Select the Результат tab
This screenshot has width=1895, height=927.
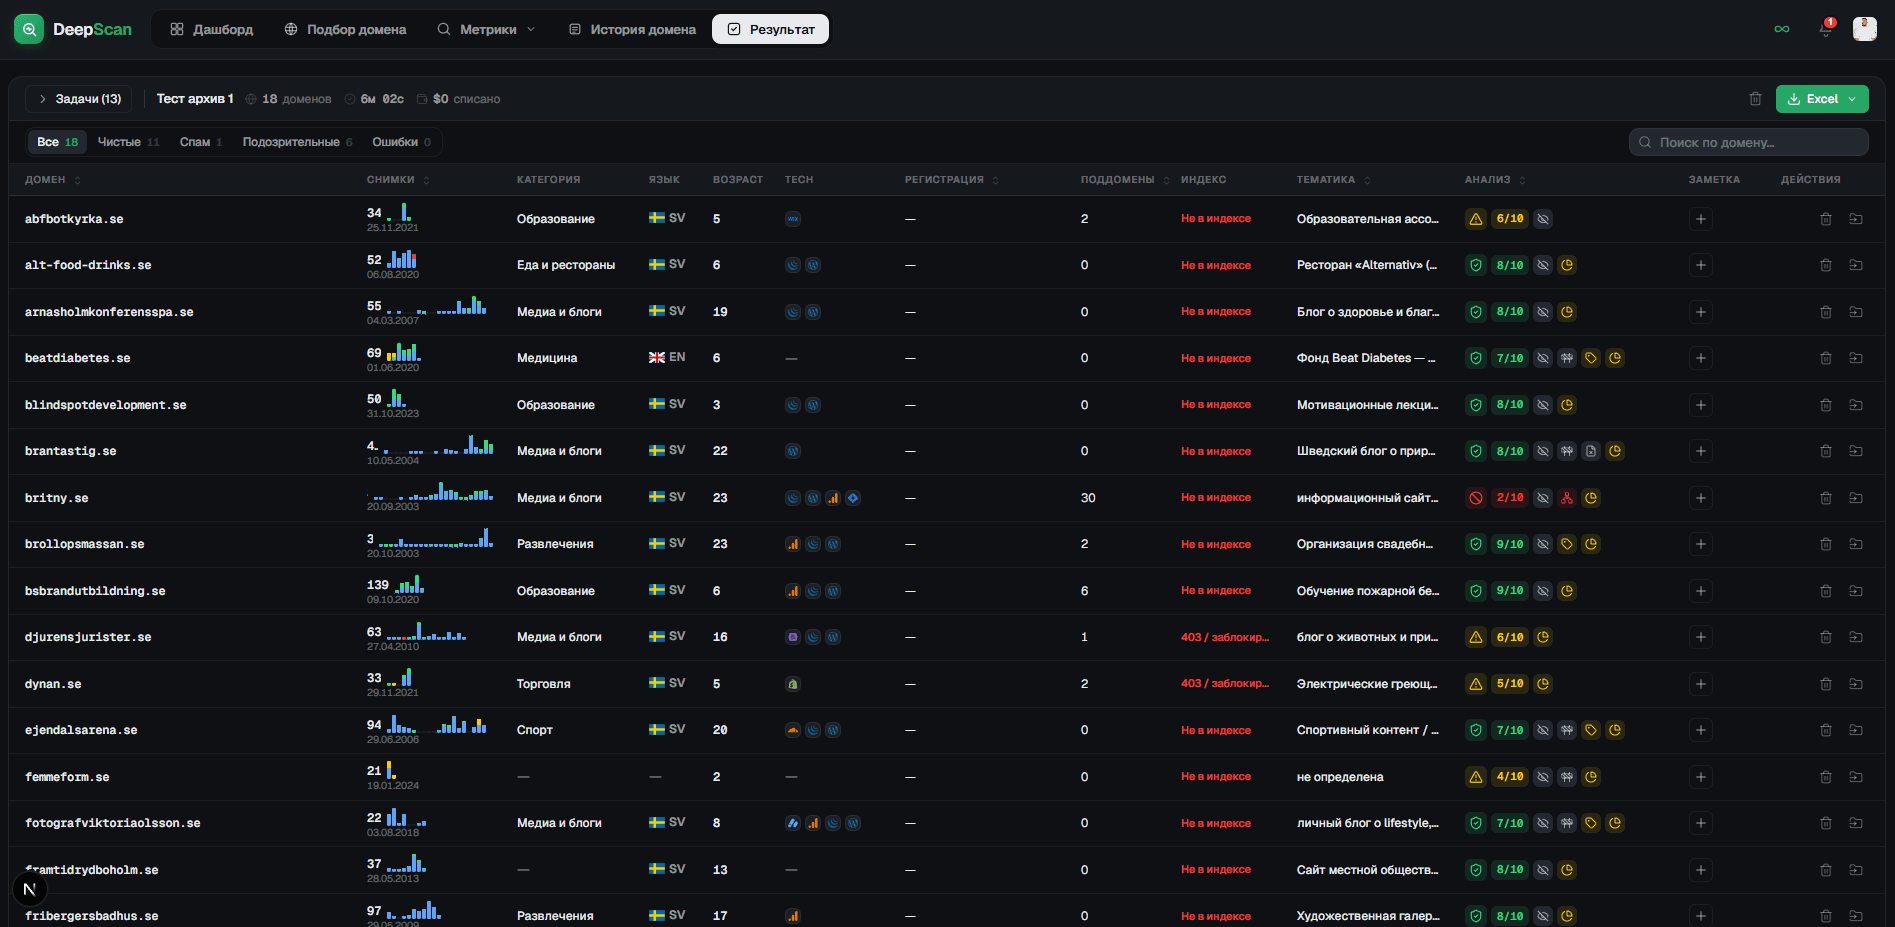(x=770, y=29)
